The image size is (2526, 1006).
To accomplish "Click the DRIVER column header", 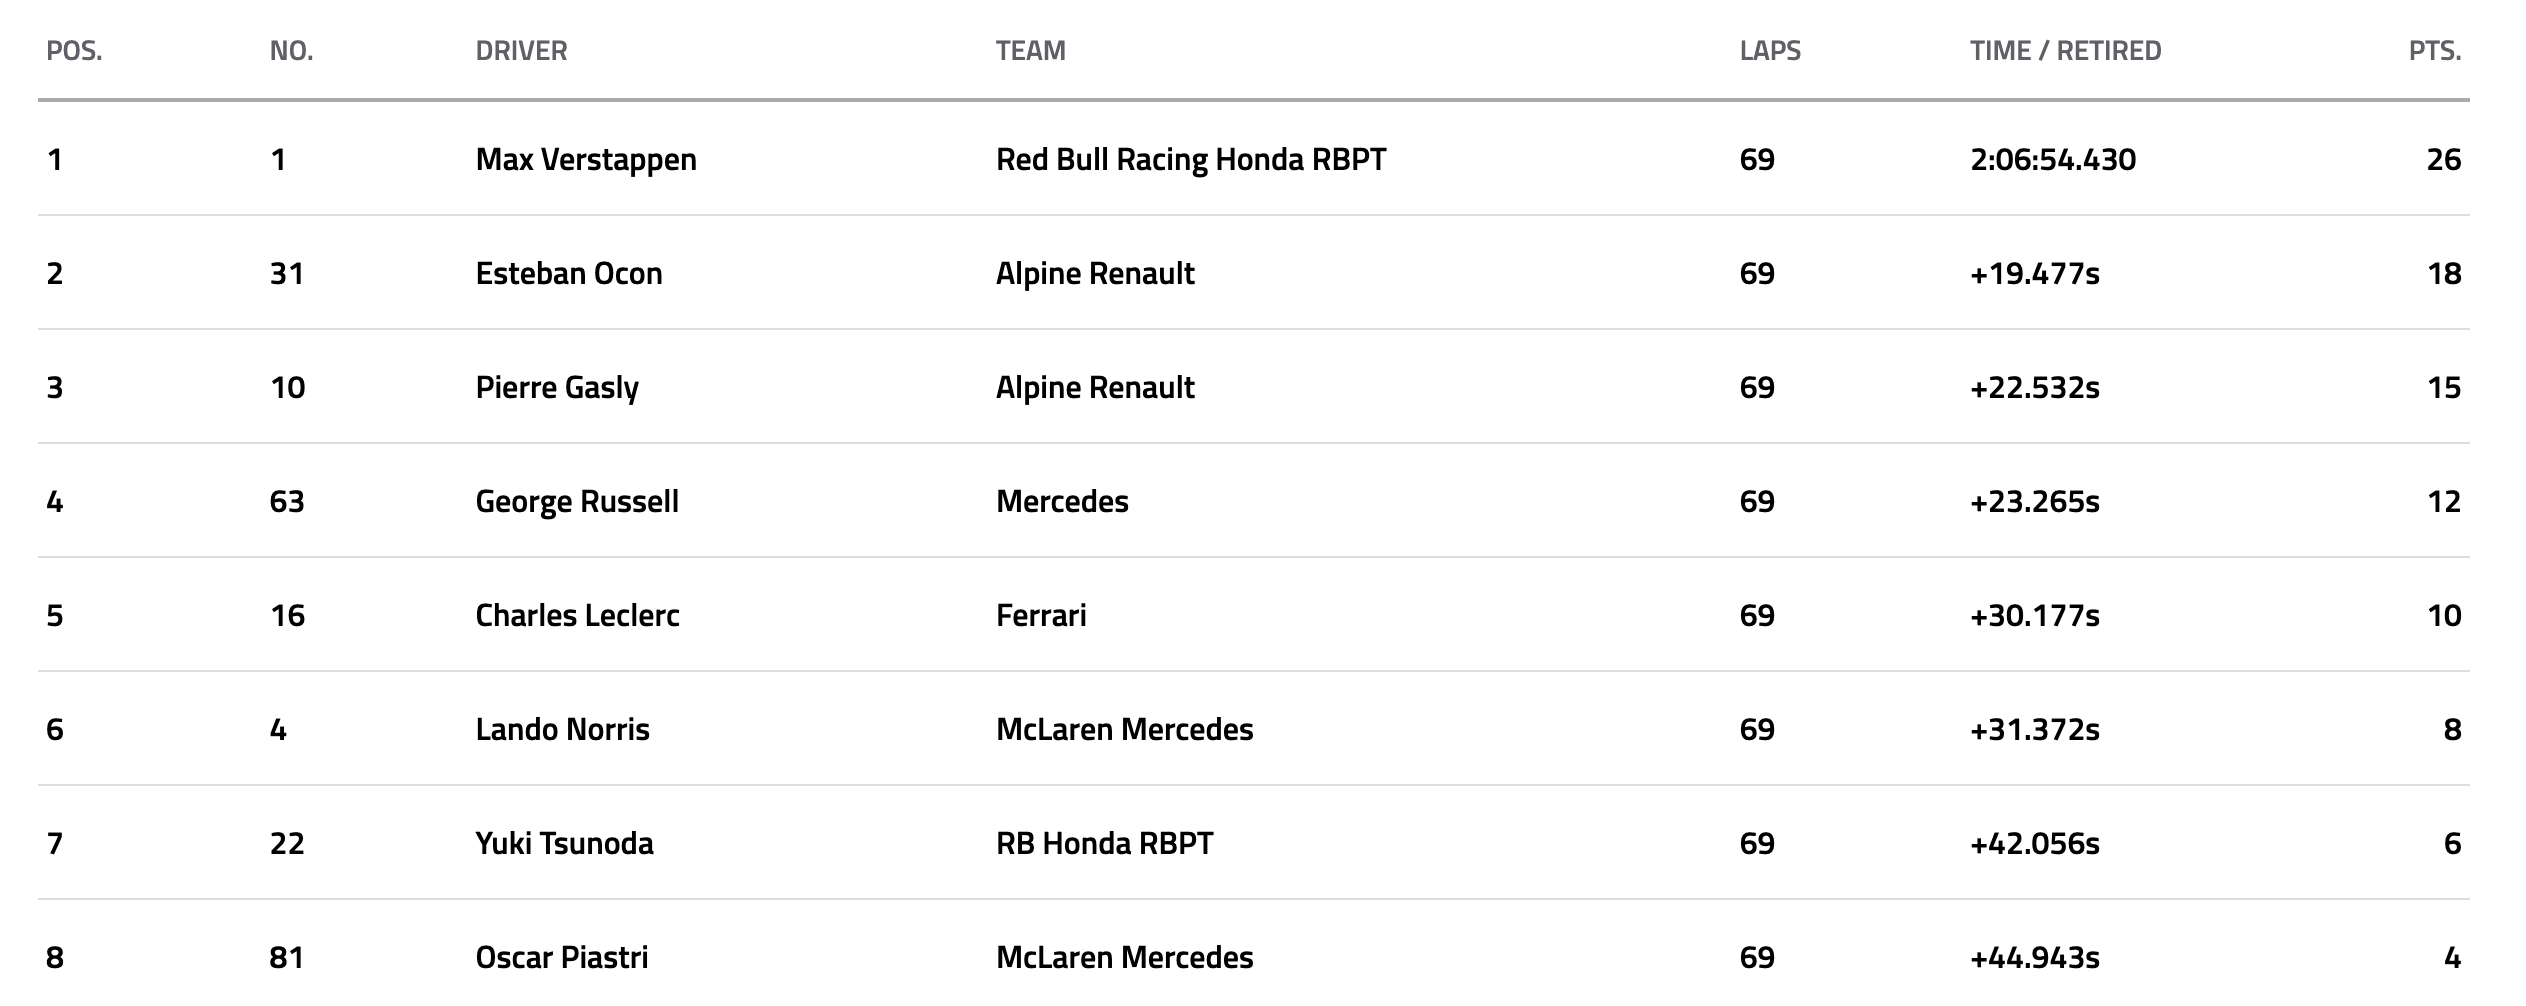I will (x=521, y=51).
